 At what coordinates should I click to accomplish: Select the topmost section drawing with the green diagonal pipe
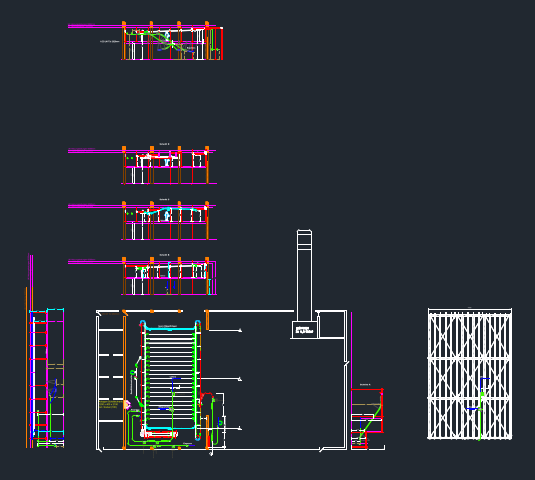tap(172, 41)
